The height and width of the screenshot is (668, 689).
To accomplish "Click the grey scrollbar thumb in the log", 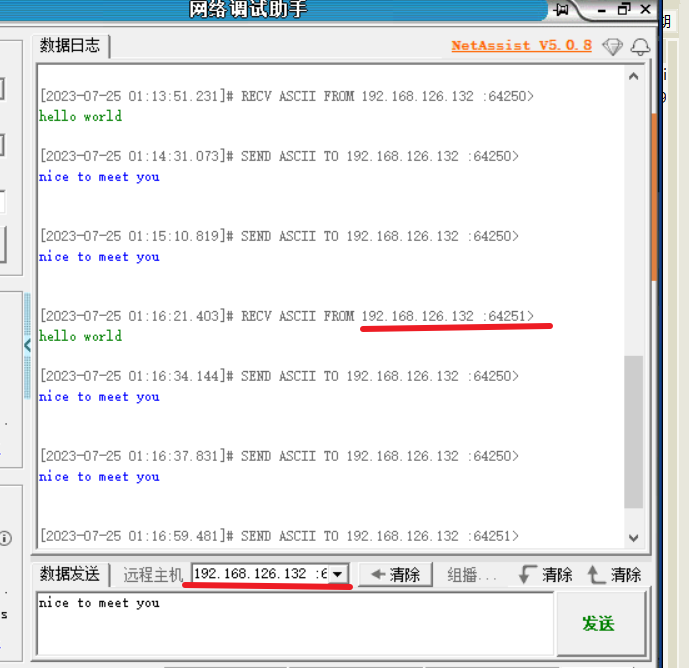I will (x=633, y=432).
